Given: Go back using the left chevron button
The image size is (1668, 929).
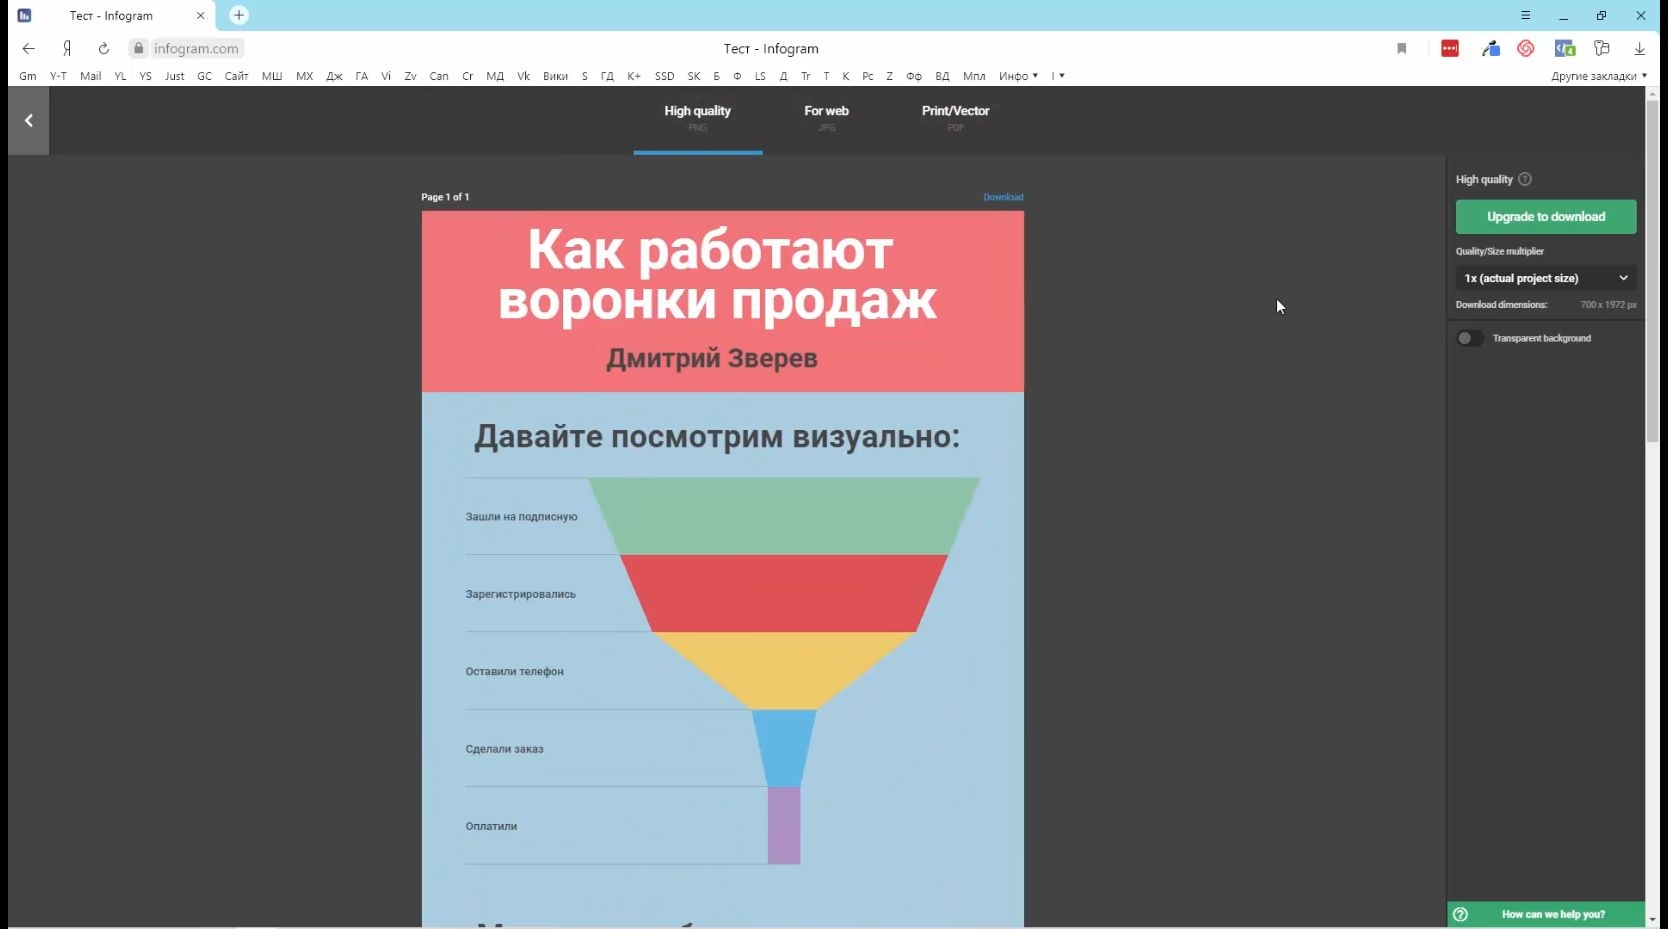Looking at the screenshot, I should coord(28,120).
